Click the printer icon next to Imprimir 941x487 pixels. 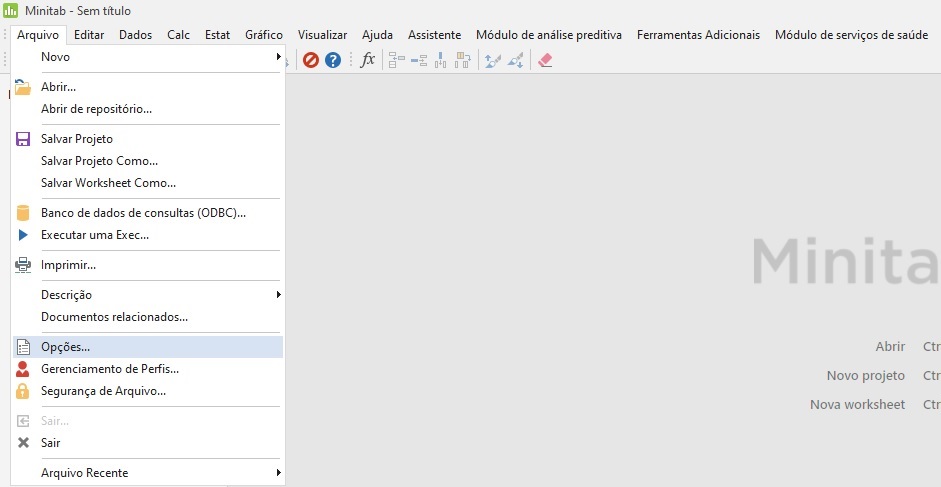[23, 265]
